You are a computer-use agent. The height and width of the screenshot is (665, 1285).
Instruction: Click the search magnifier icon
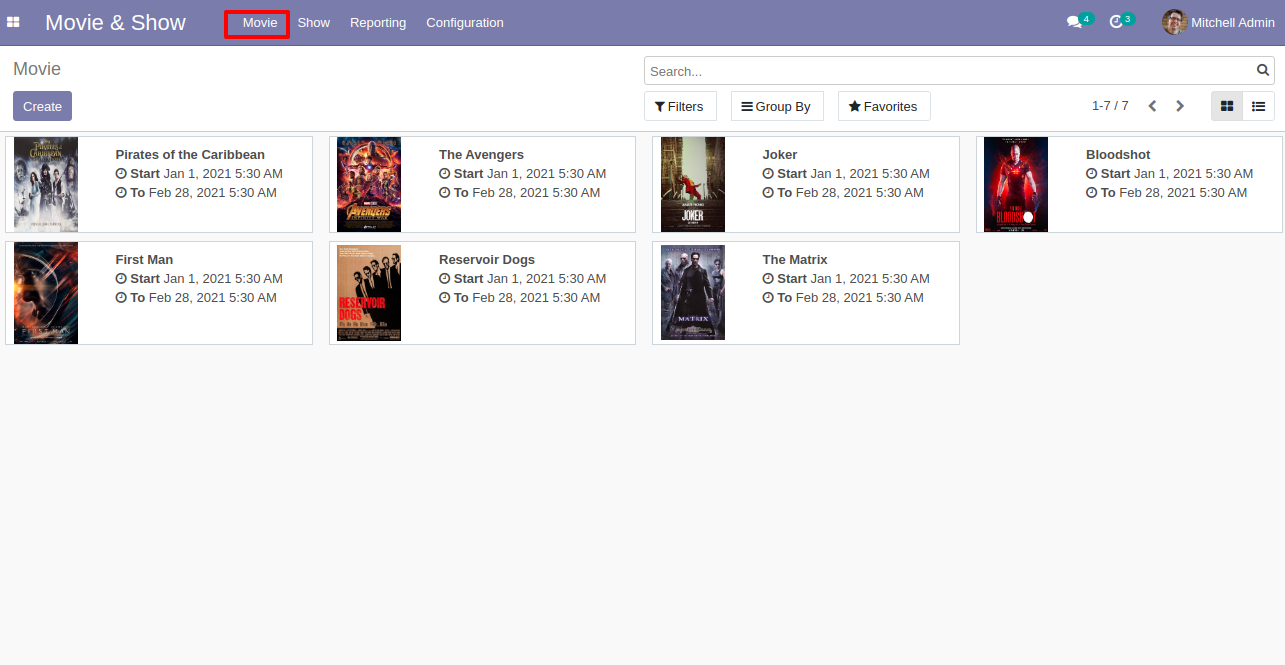(x=1263, y=71)
